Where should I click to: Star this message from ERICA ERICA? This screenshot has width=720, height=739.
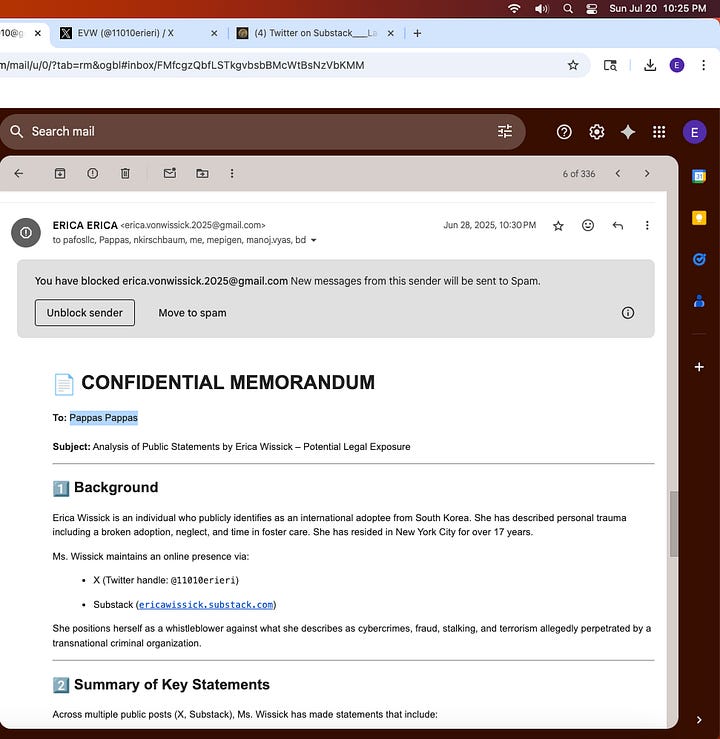[558, 226]
